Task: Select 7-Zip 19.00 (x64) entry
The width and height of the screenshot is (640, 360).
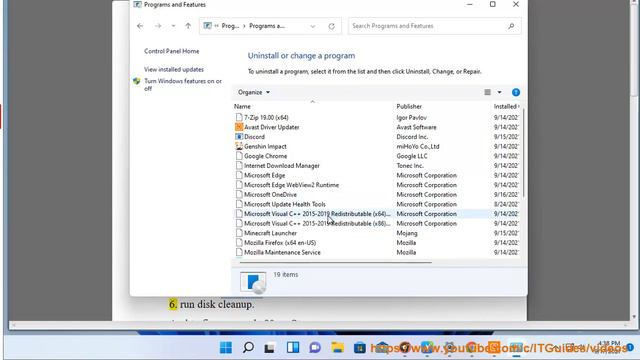Action: click(x=266, y=118)
